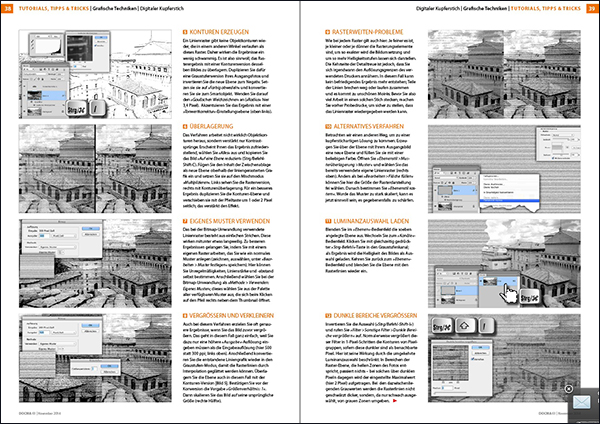Screen dimensions: 600x424
Task: Click page number 39 badge
Action: pyautogui.click(x=592, y=8)
